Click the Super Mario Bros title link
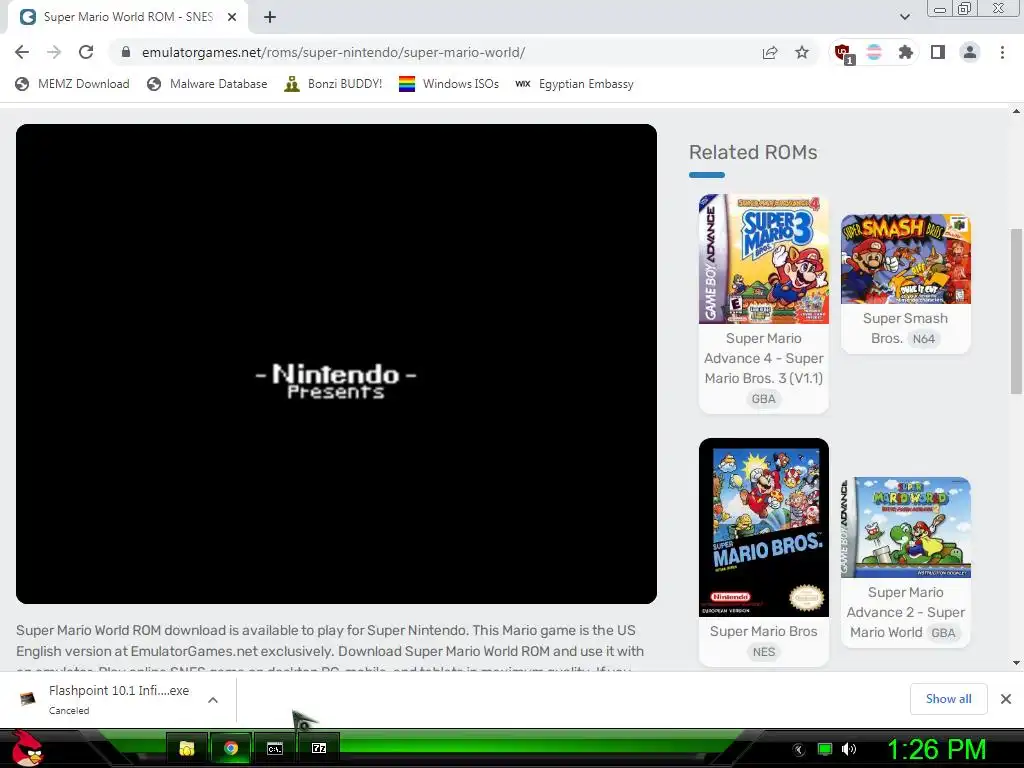Viewport: 1024px width, 768px height. pyautogui.click(x=763, y=631)
